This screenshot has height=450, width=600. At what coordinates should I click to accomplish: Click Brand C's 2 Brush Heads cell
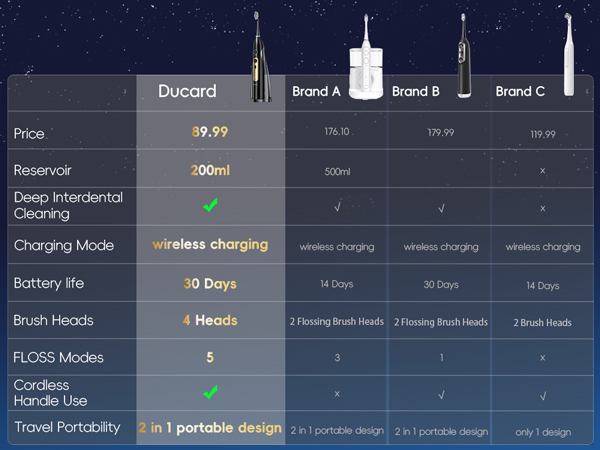point(543,323)
